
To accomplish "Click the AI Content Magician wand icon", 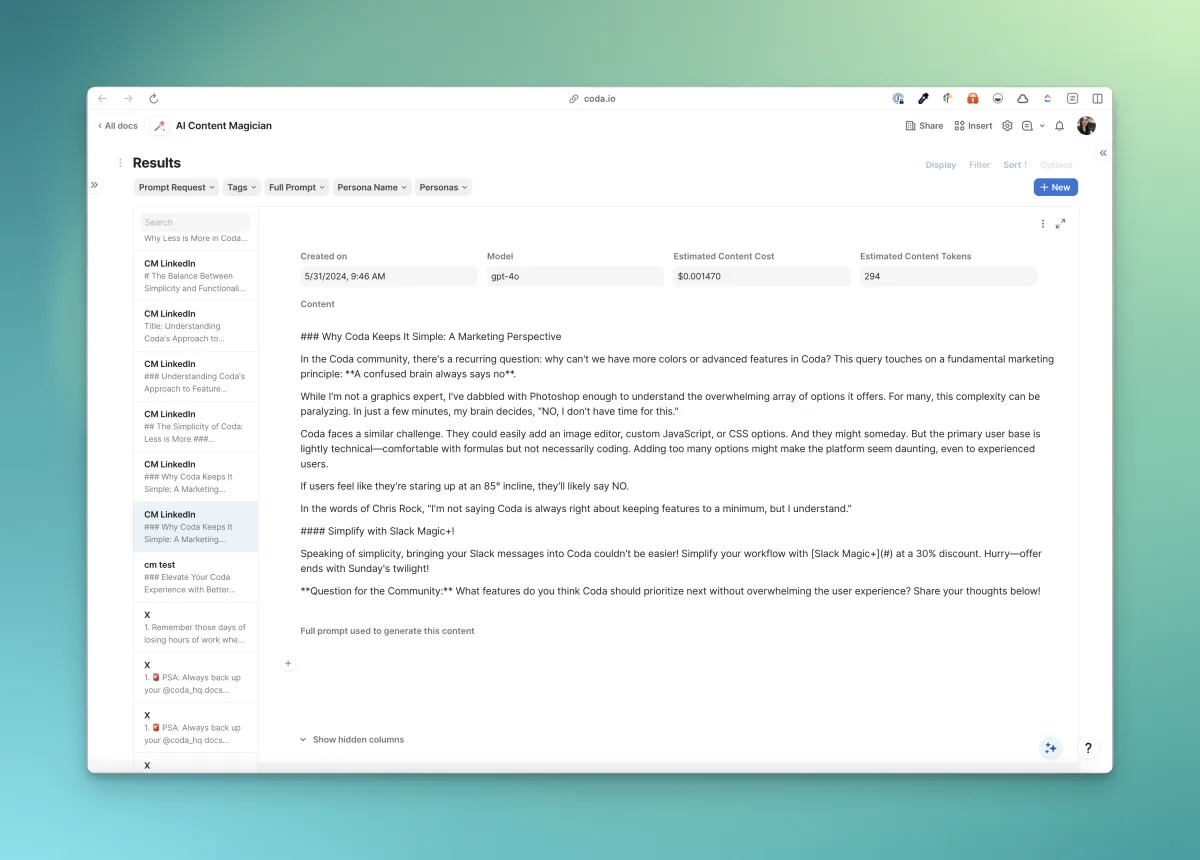I will tap(160, 126).
